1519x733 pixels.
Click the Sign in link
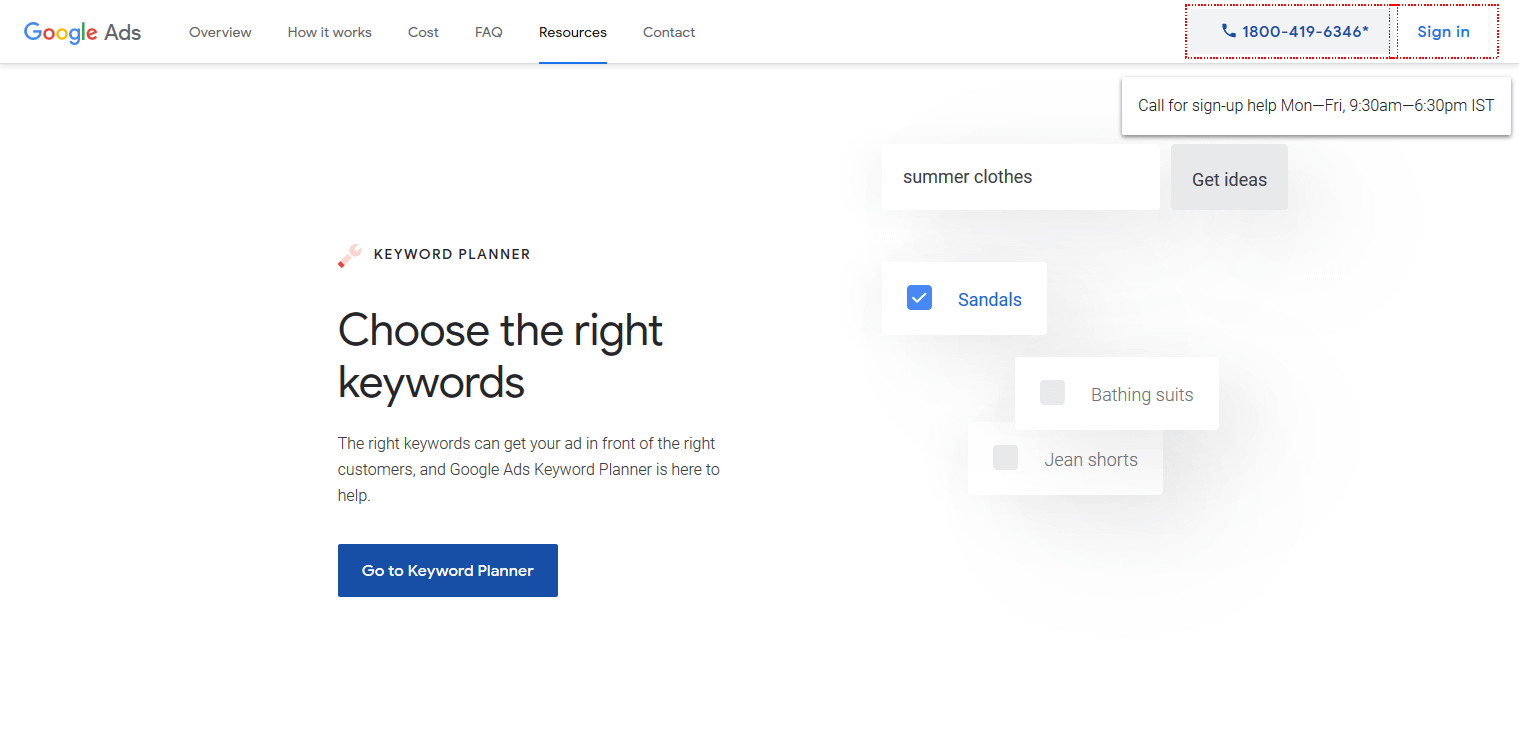pyautogui.click(x=1443, y=32)
